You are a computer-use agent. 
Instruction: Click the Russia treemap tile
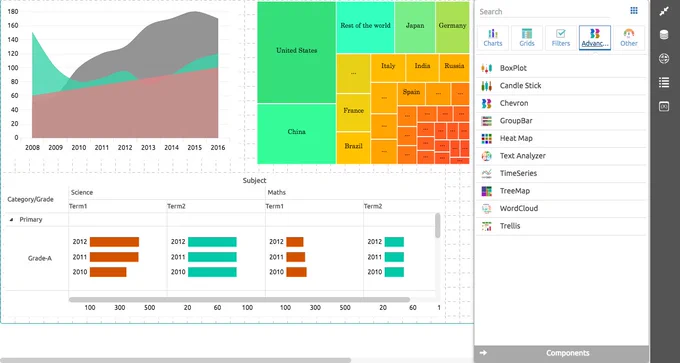click(454, 68)
